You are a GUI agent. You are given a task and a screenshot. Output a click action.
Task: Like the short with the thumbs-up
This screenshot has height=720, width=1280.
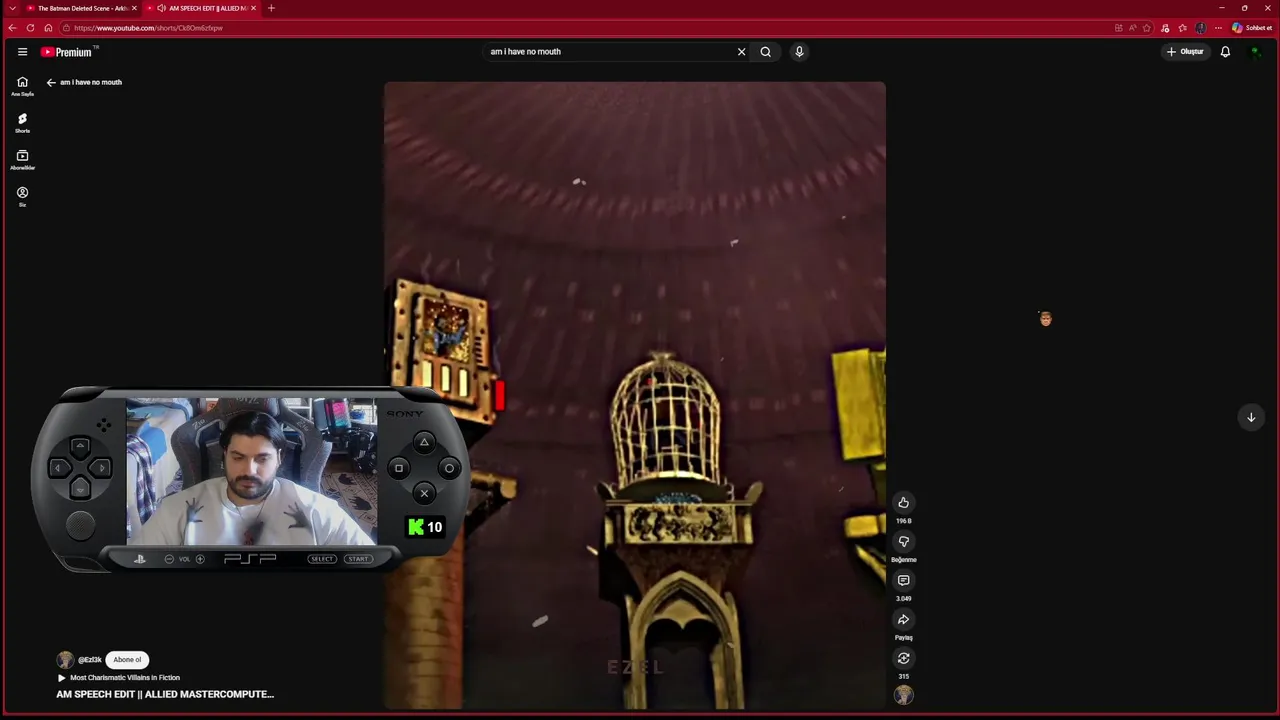[x=903, y=503]
